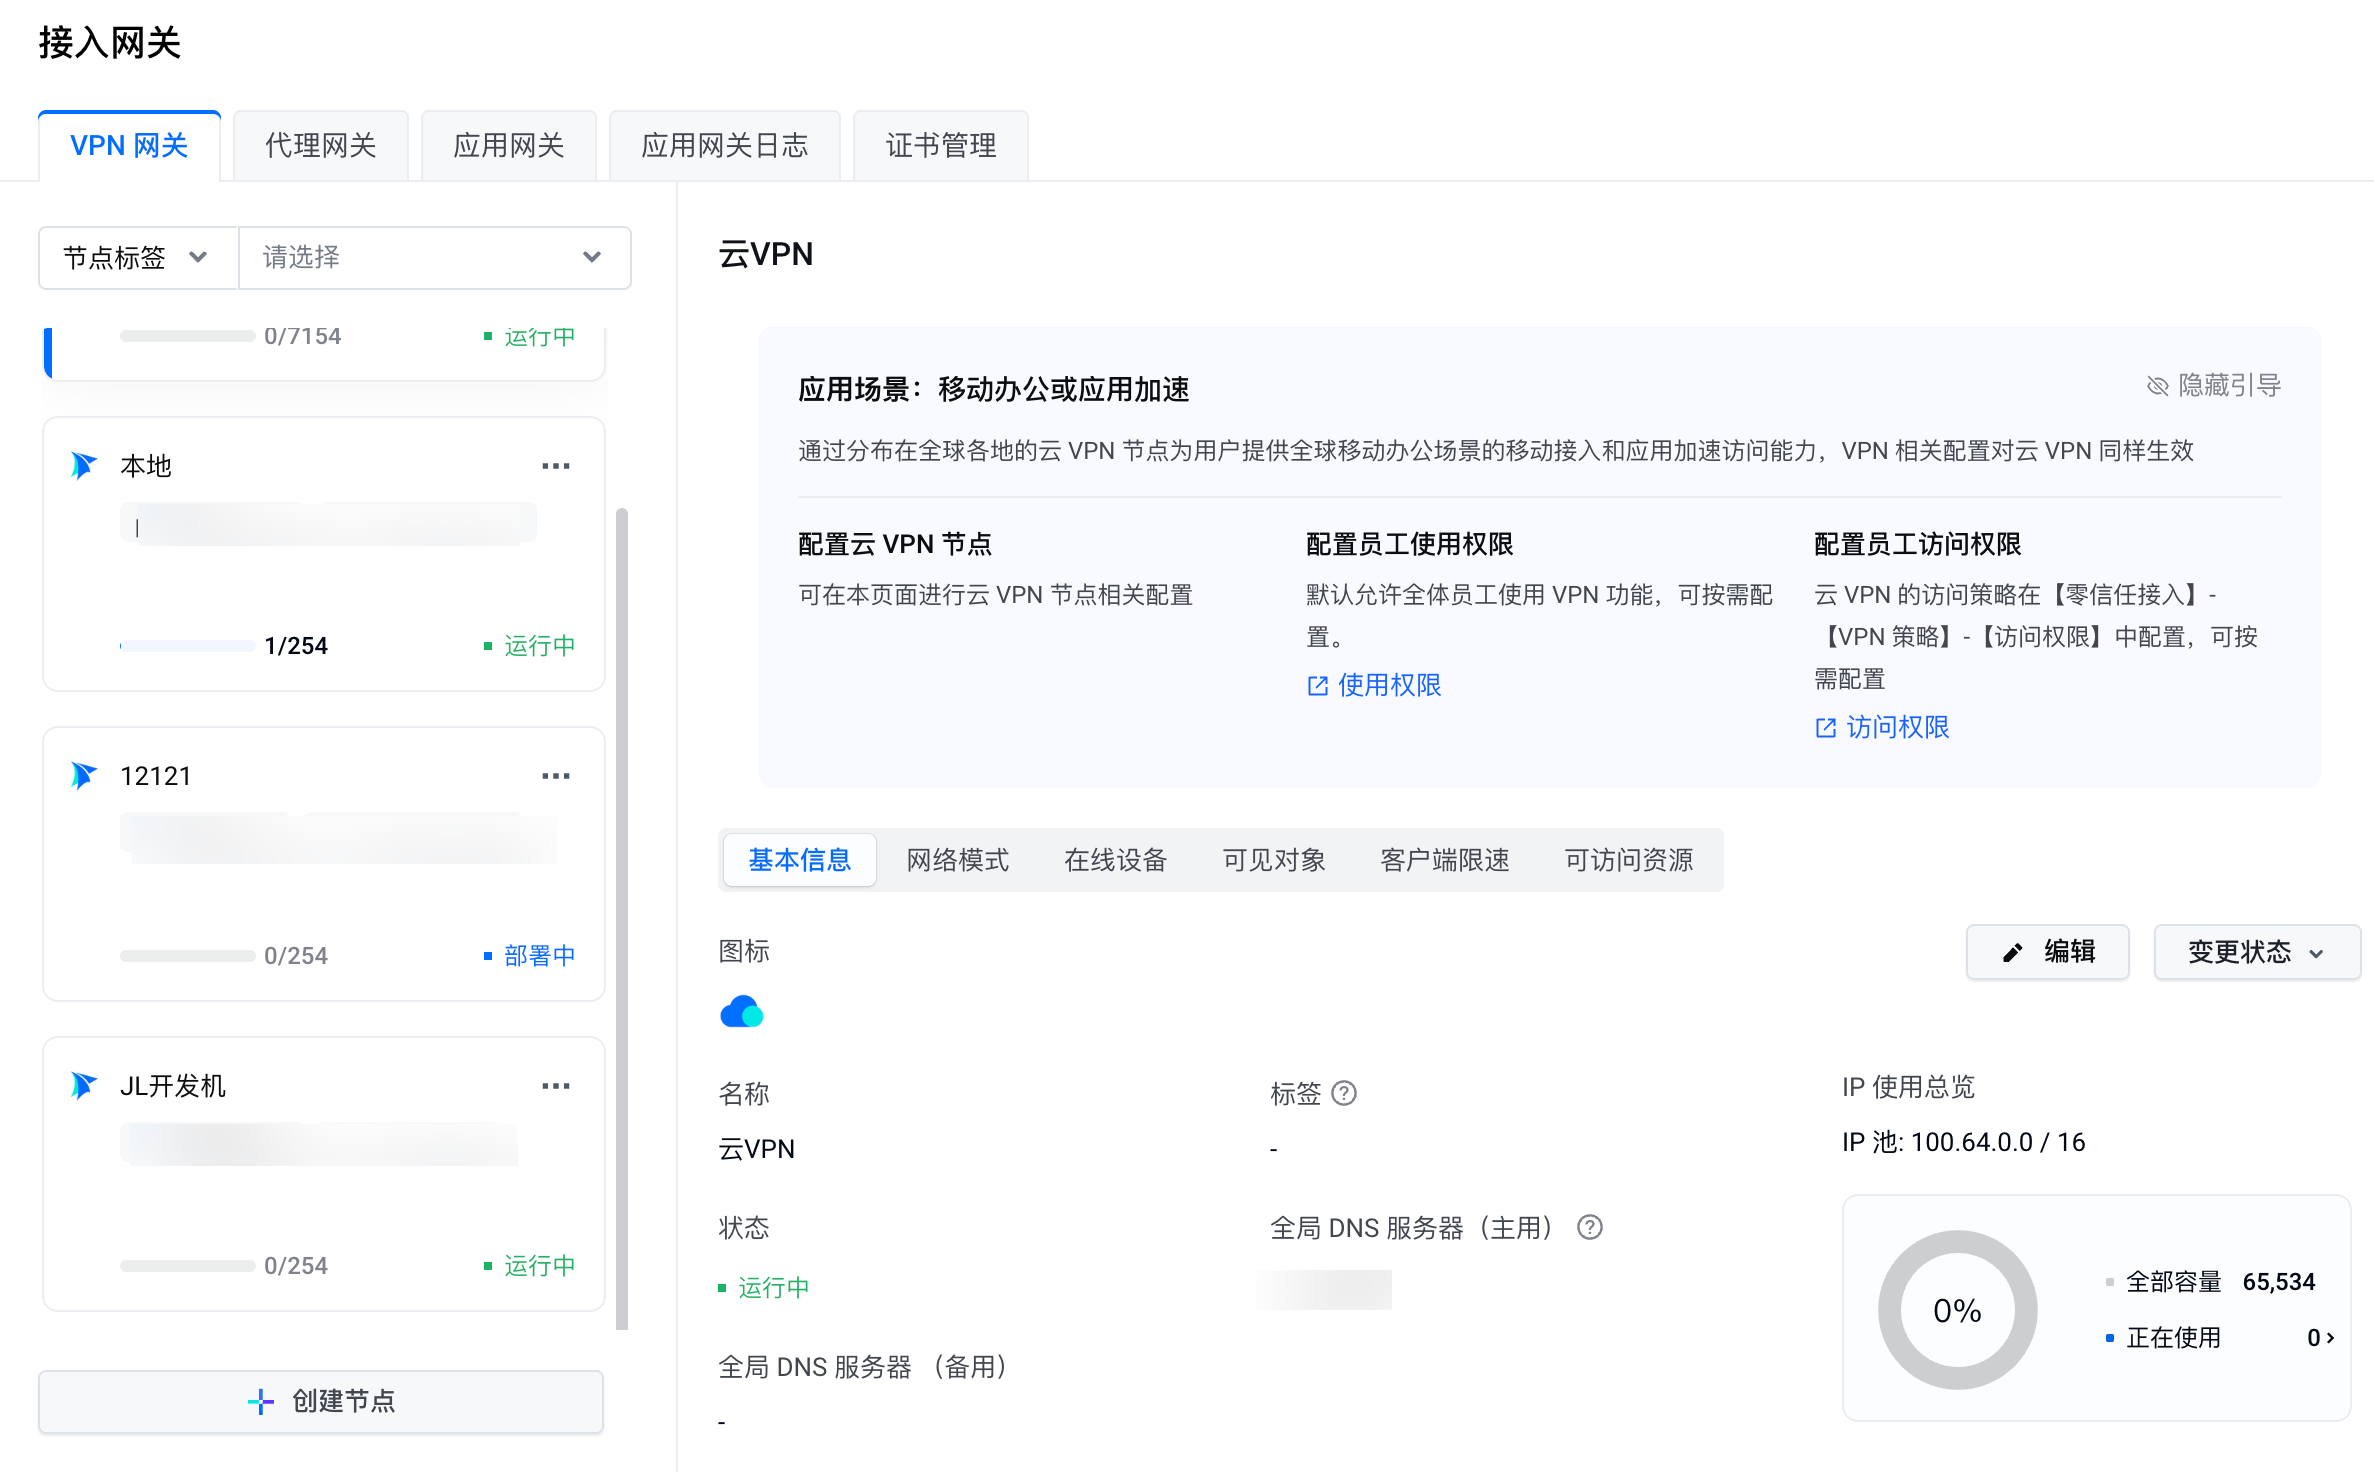Image resolution: width=2374 pixels, height=1472 pixels.
Task: Open the 应用网关日志 tab
Action: (x=725, y=146)
